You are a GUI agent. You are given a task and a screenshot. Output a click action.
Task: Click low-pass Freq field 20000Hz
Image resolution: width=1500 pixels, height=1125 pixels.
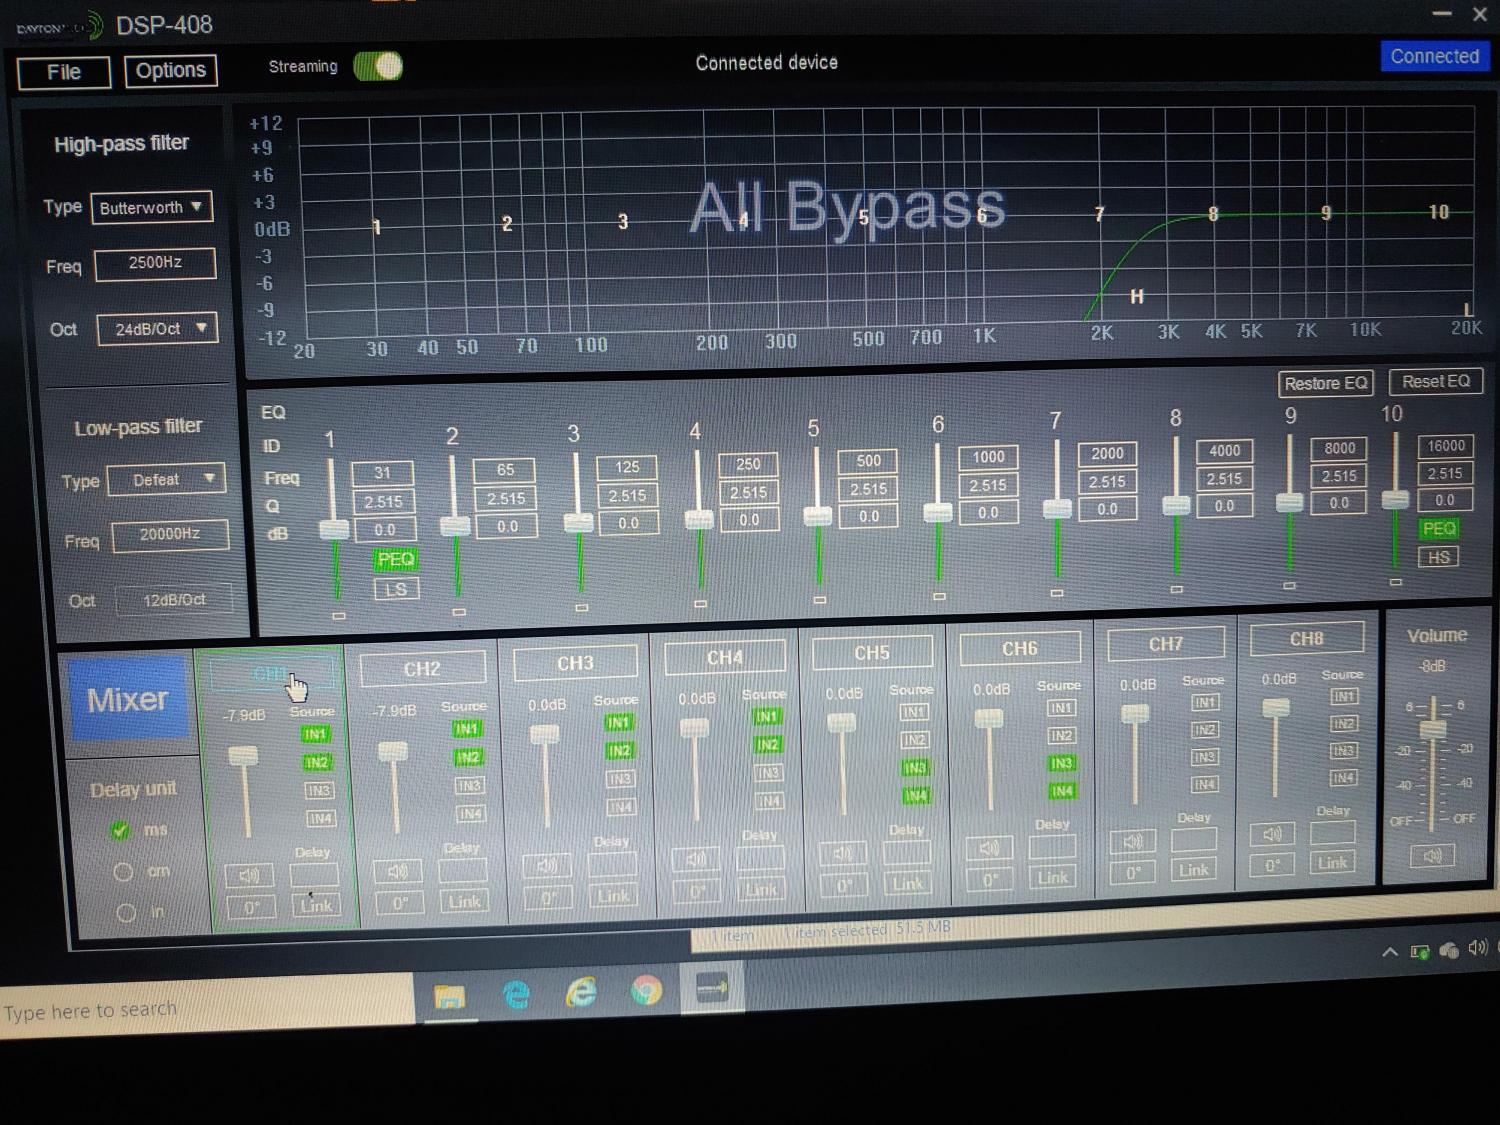pyautogui.click(x=170, y=535)
